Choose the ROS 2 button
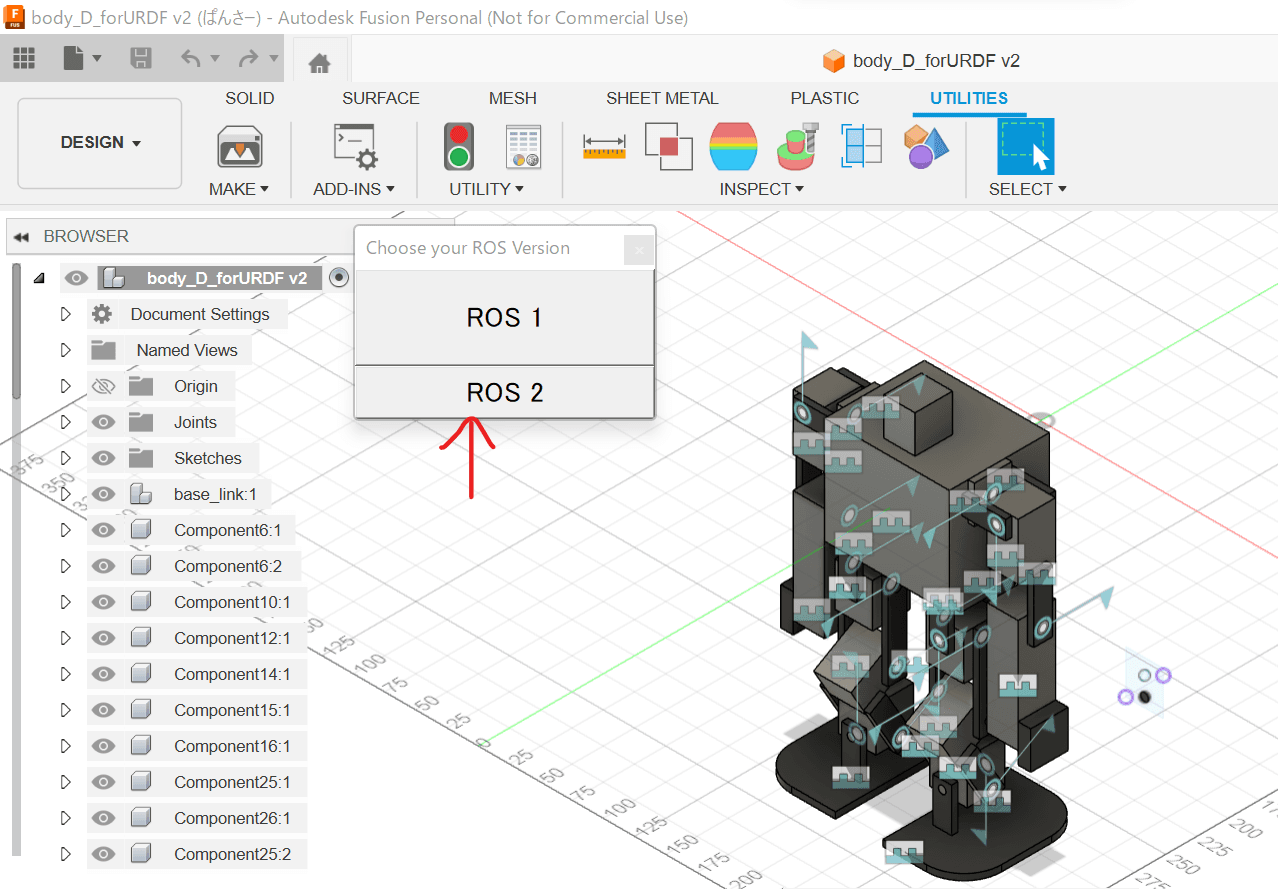This screenshot has height=889, width=1278. [x=504, y=393]
